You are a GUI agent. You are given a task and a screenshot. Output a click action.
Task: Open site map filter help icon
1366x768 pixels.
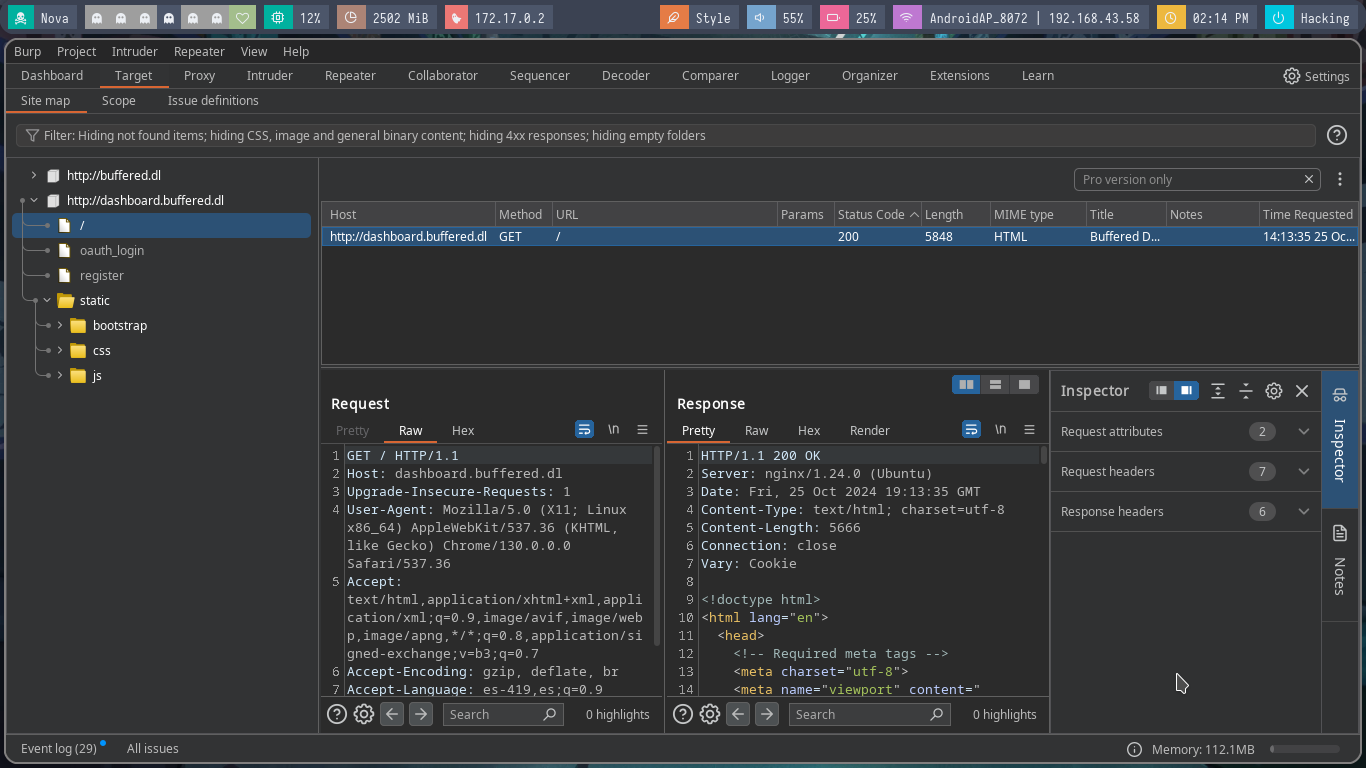click(1336, 135)
